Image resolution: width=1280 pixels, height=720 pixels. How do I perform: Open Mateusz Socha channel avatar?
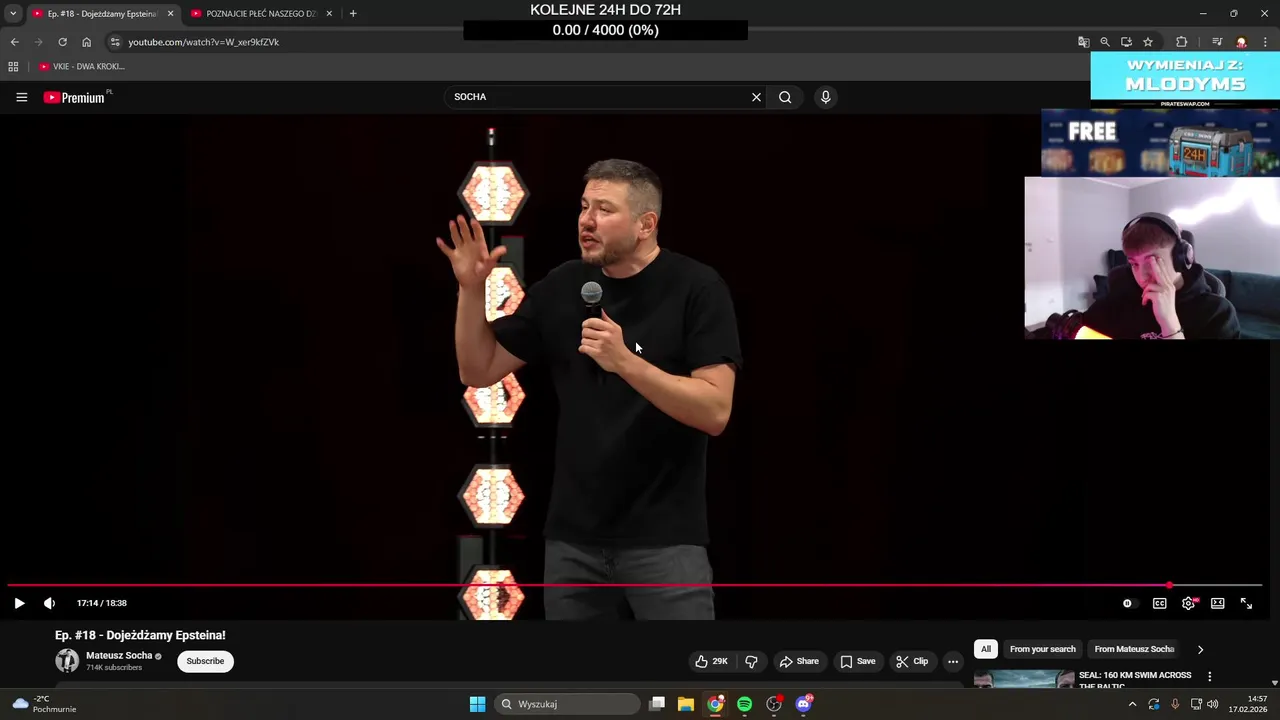(x=67, y=661)
